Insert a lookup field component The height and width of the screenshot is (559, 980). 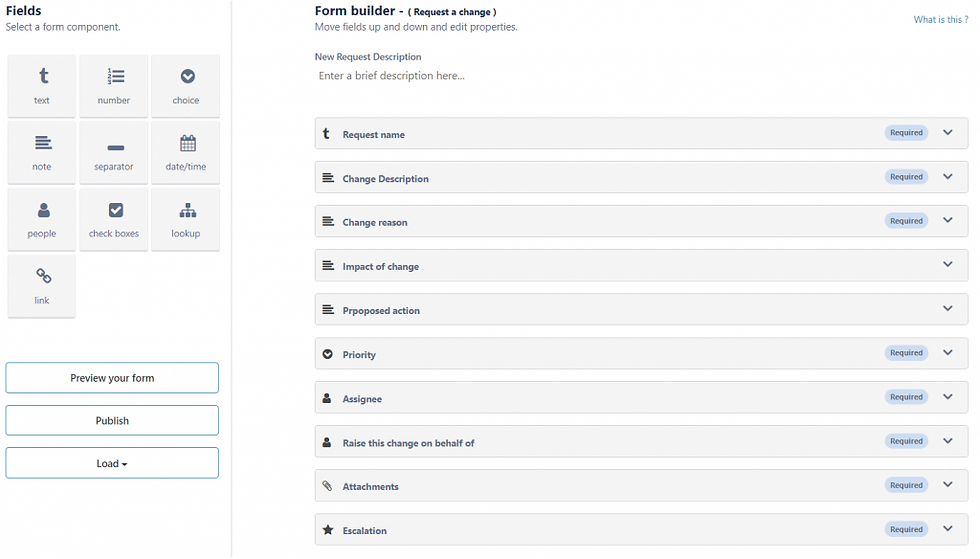tap(186, 219)
